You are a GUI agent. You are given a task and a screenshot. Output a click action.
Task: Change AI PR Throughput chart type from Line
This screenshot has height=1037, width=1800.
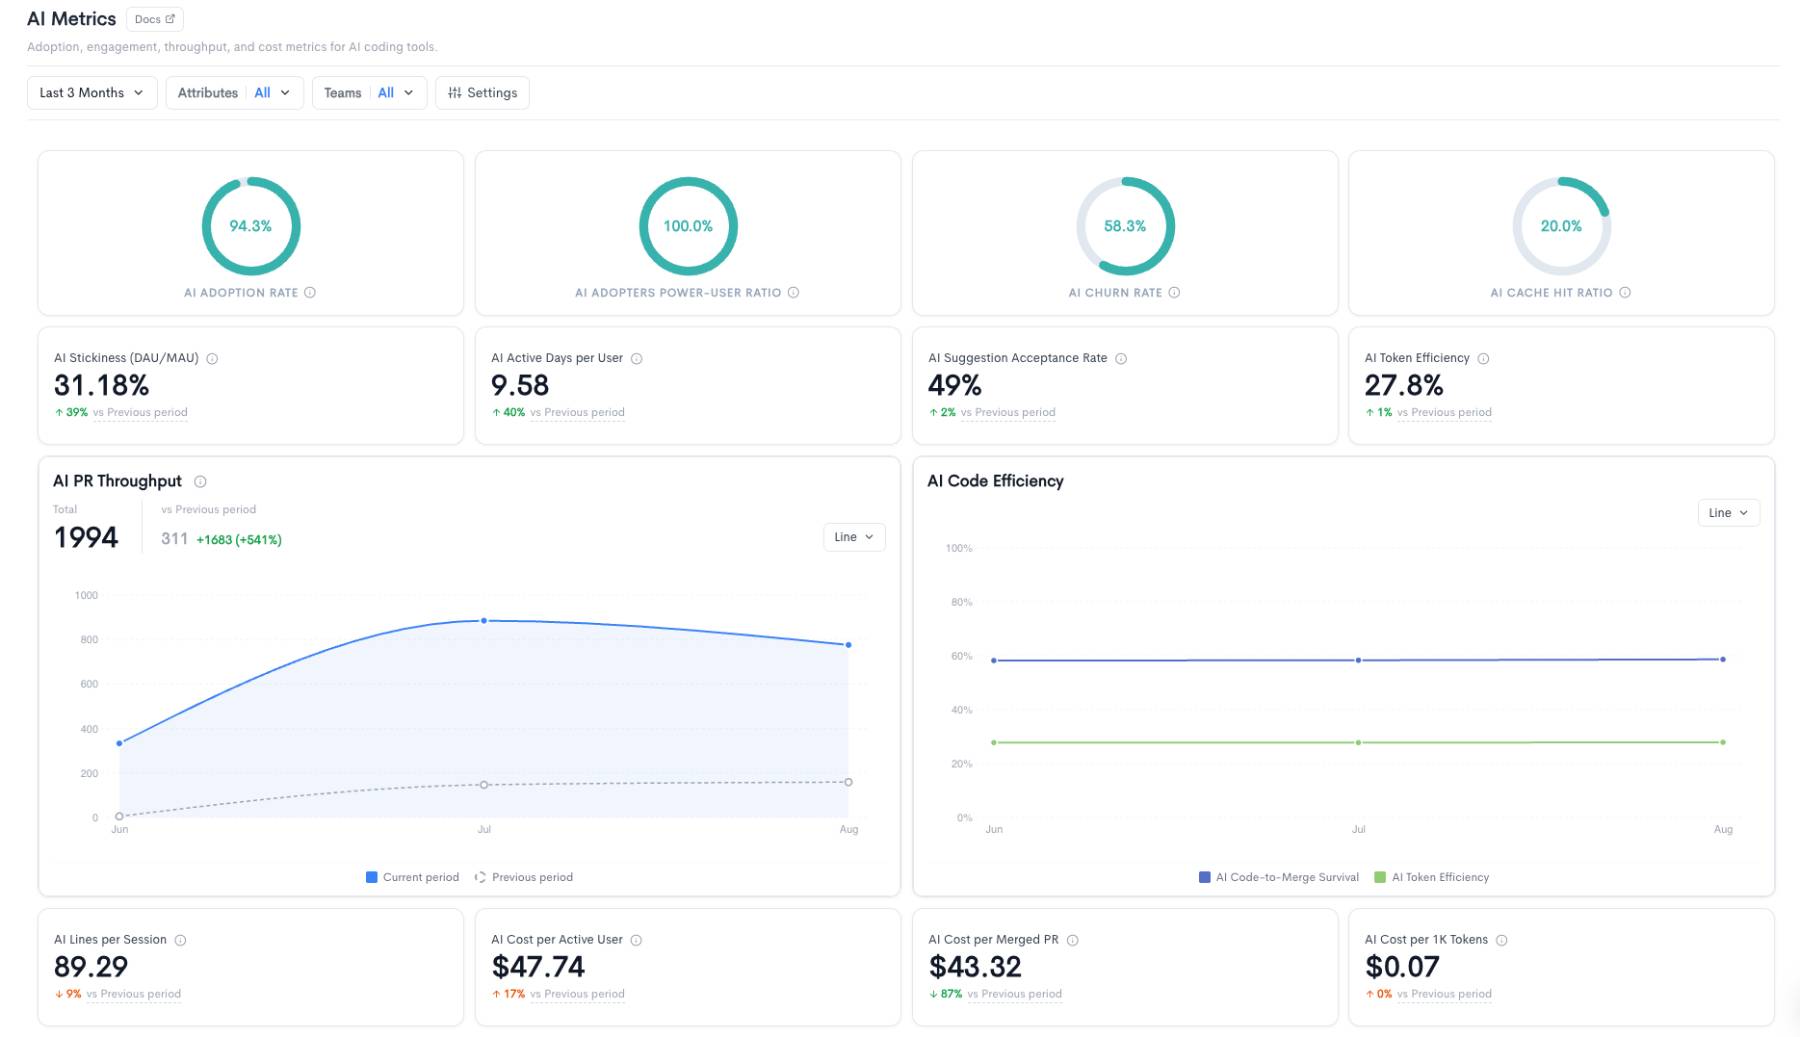854,537
